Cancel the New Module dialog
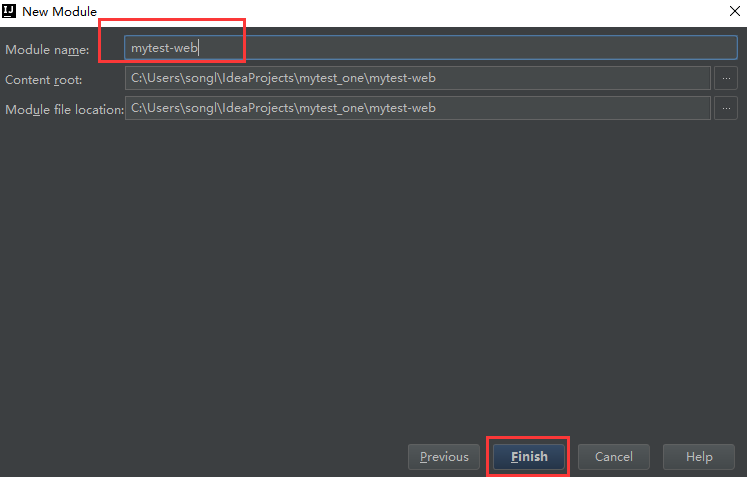Screen dimensions: 747x477 pos(614,457)
